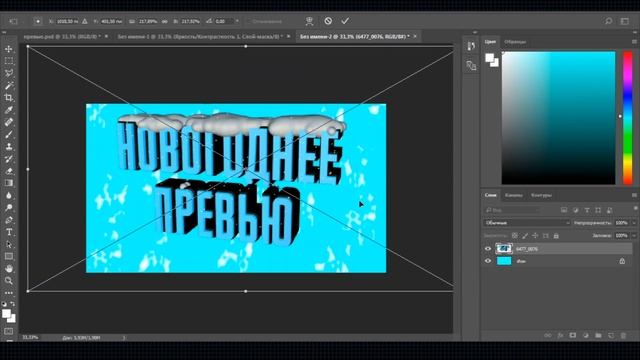
Task: Swap foreground and background colors in toolbar
Action: pyautogui.click(x=13, y=304)
